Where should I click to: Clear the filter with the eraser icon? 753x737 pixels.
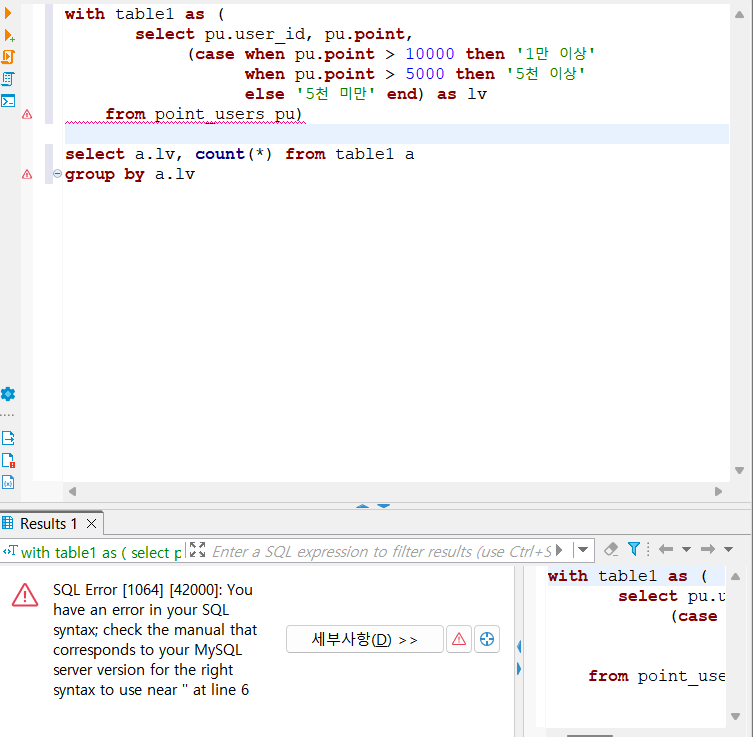[x=611, y=549]
